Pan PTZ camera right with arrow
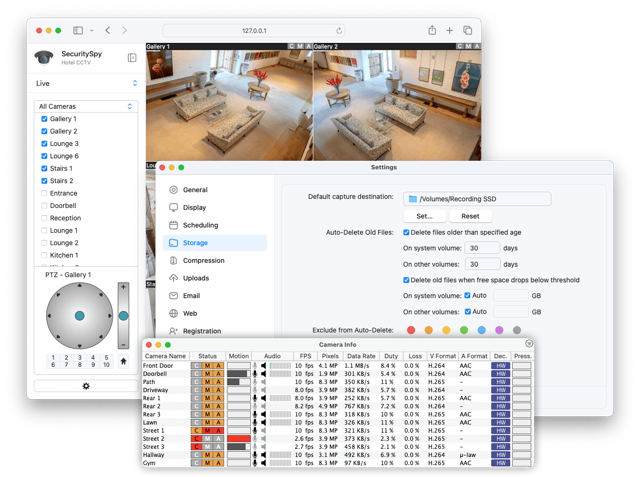The image size is (640, 477). pos(109,316)
